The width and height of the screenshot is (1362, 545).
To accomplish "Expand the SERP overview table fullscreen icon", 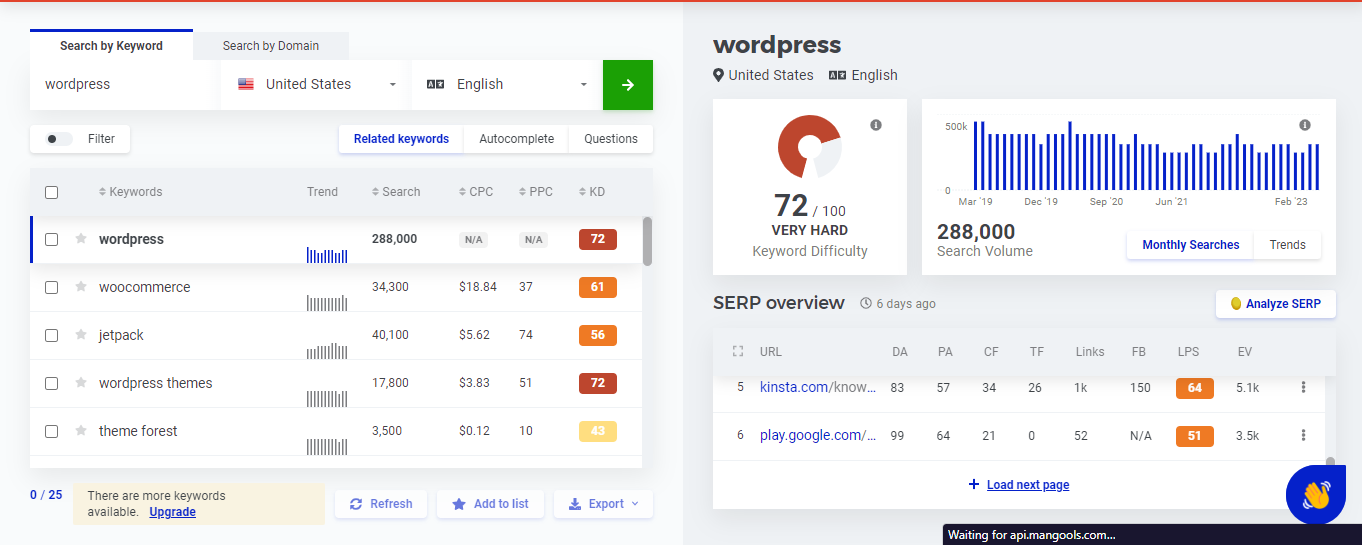I will [x=738, y=352].
